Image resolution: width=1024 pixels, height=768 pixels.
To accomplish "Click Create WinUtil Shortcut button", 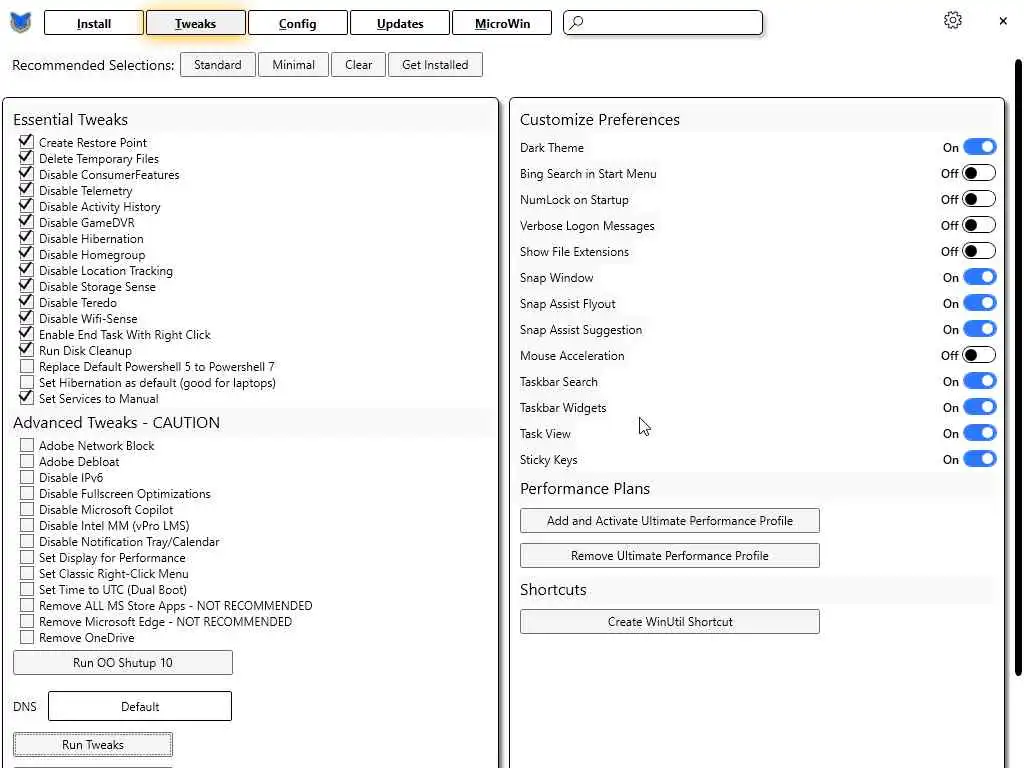I will click(x=669, y=622).
